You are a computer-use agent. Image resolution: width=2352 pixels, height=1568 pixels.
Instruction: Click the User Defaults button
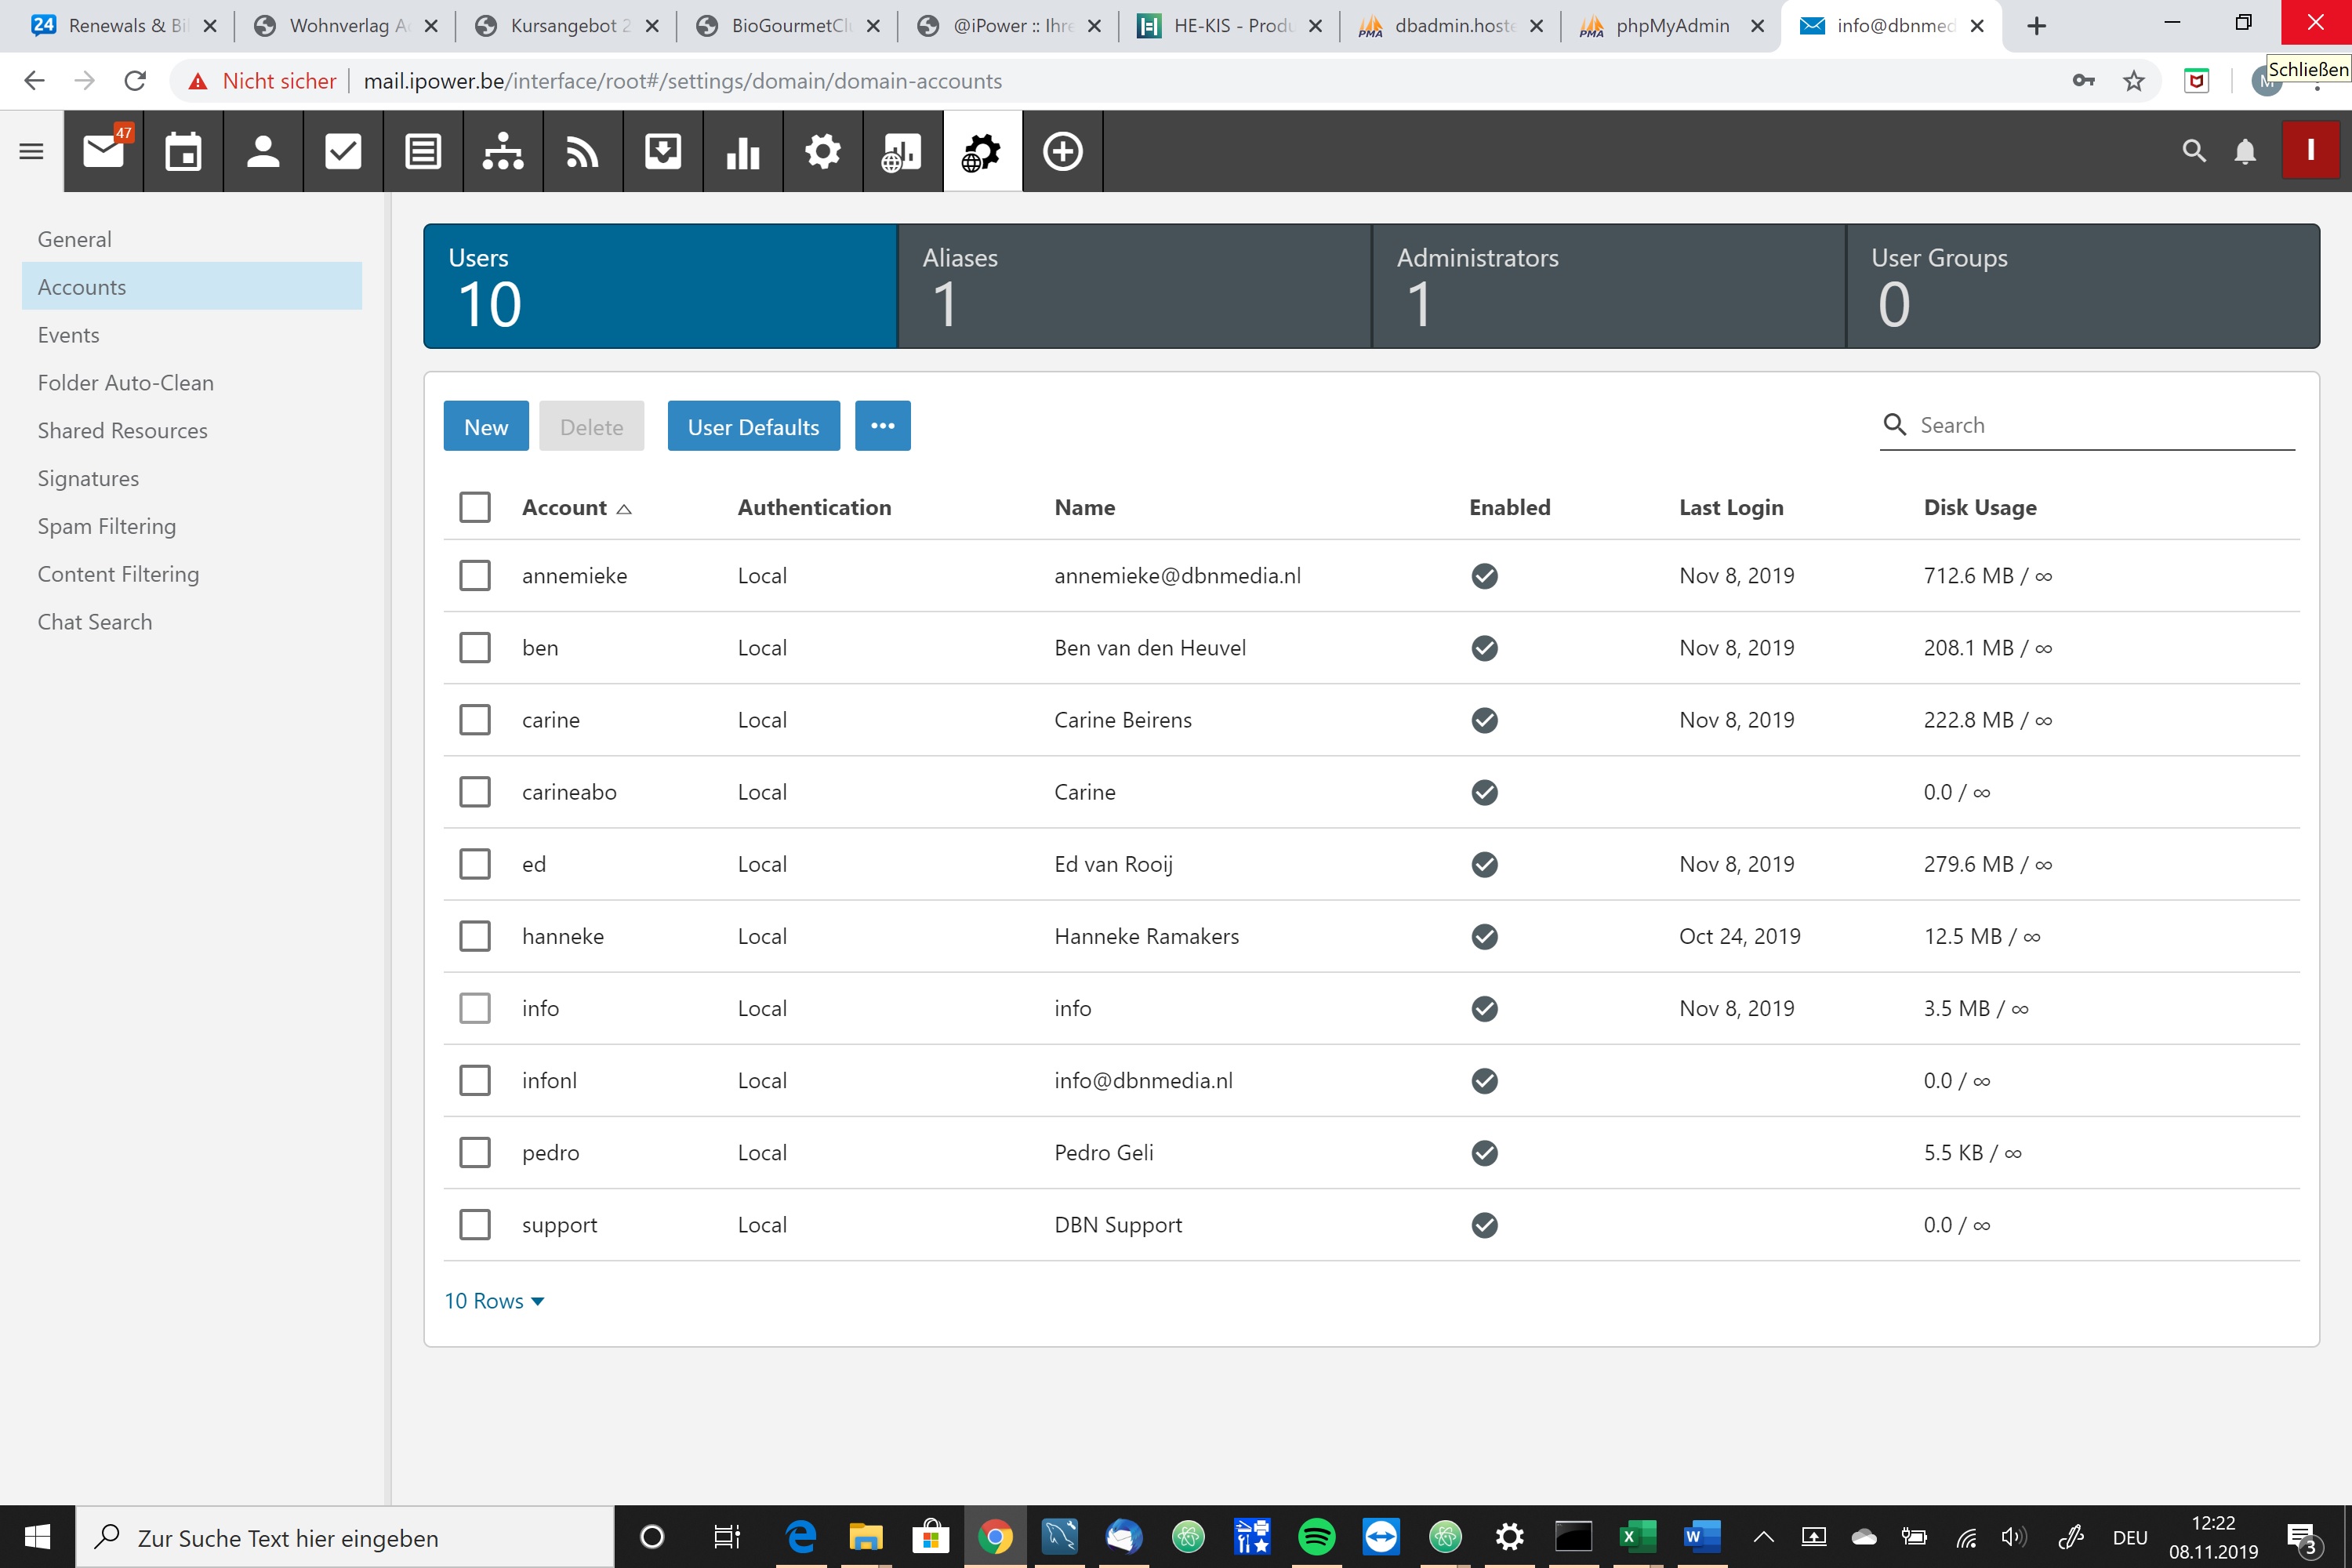[x=753, y=427]
